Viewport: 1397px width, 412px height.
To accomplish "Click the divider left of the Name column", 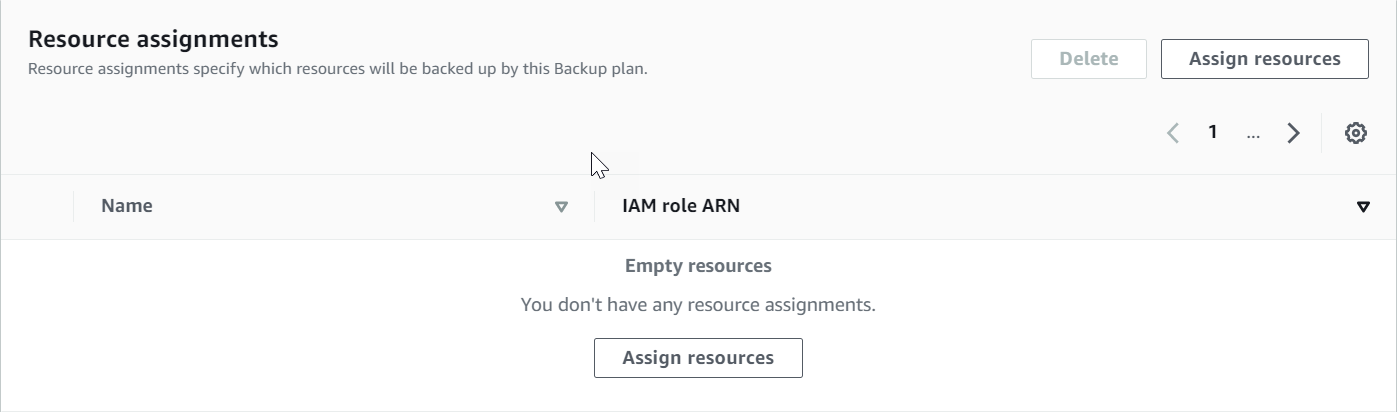I will [73, 207].
